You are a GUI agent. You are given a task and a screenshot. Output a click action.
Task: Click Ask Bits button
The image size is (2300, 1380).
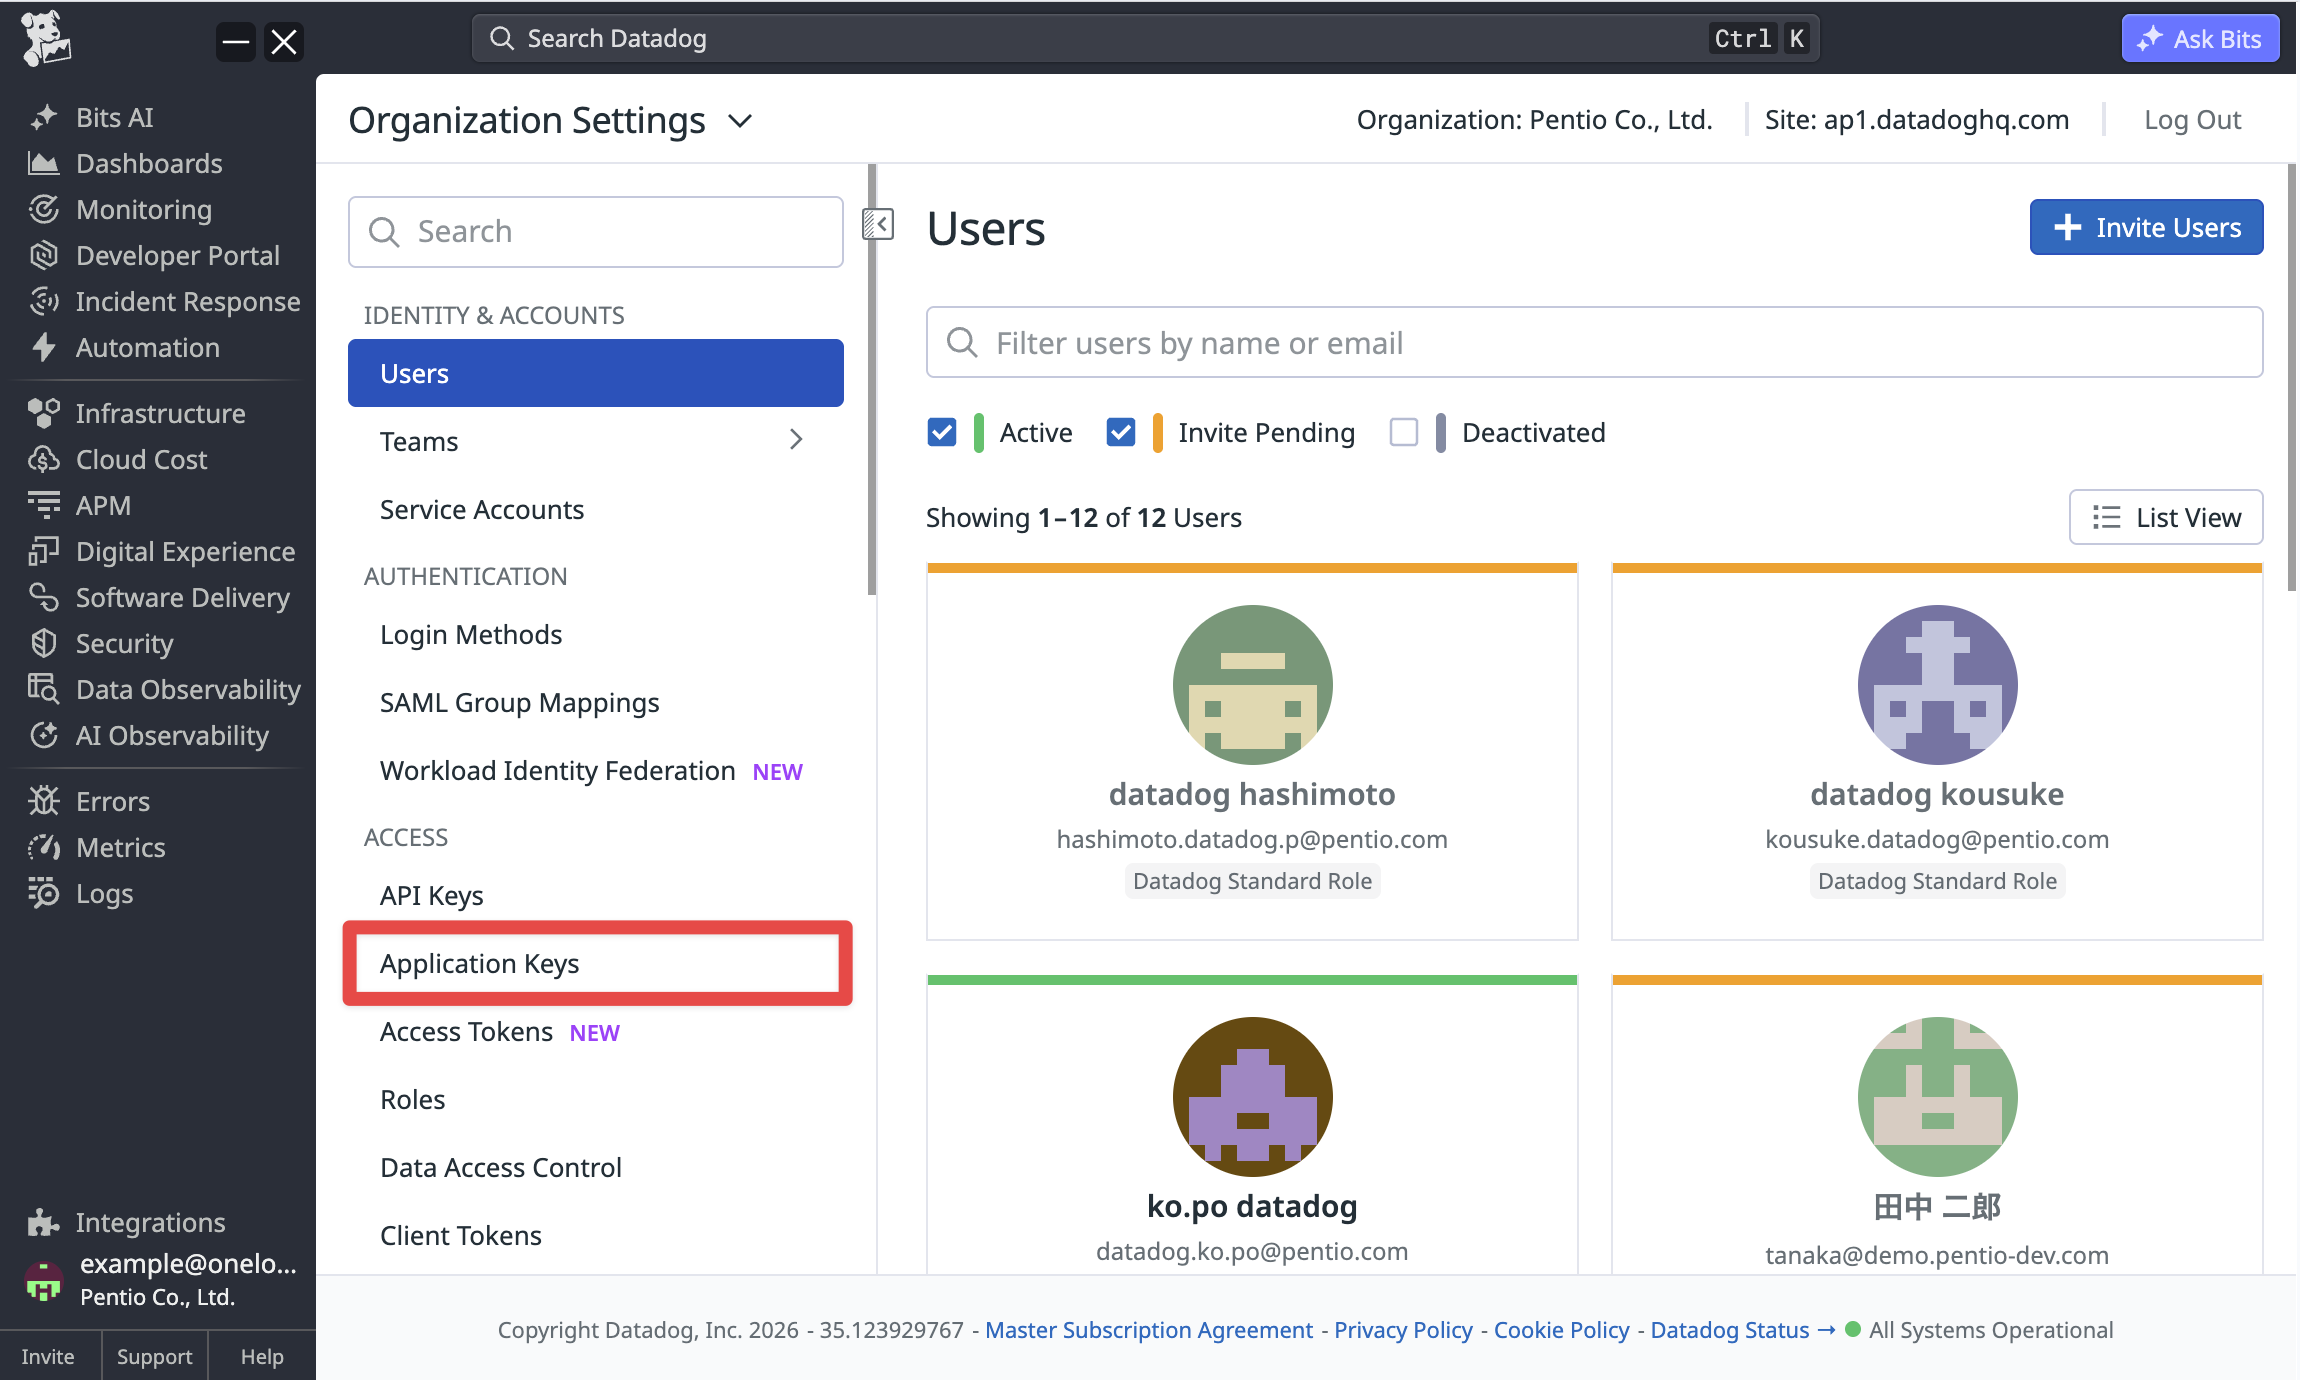click(x=2201, y=39)
